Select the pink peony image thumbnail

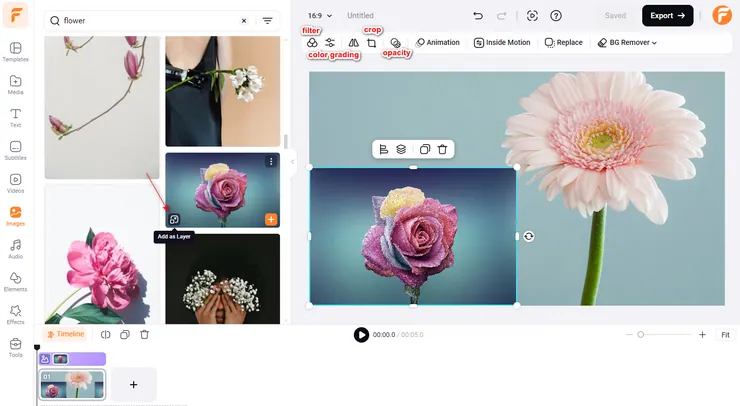tap(102, 254)
